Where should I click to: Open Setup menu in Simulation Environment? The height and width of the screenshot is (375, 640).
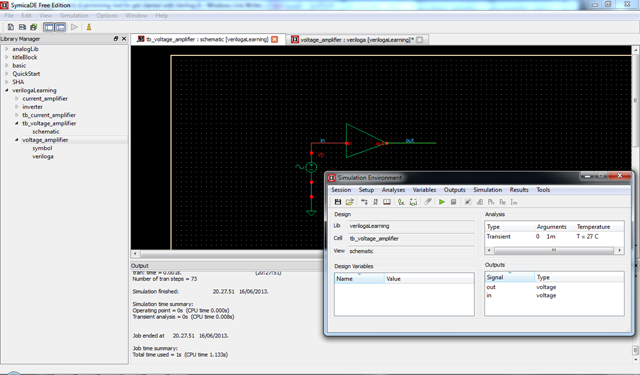click(366, 190)
